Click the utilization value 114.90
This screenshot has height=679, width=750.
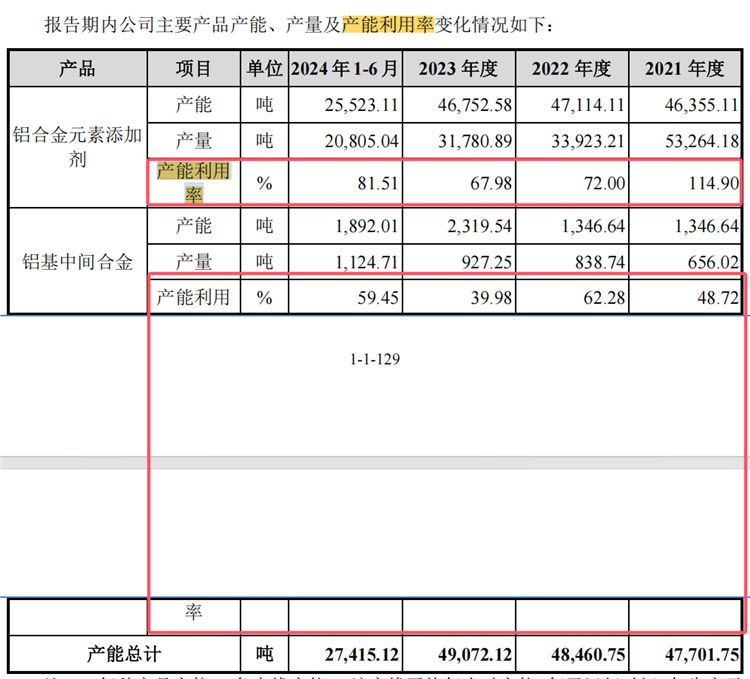point(714,183)
